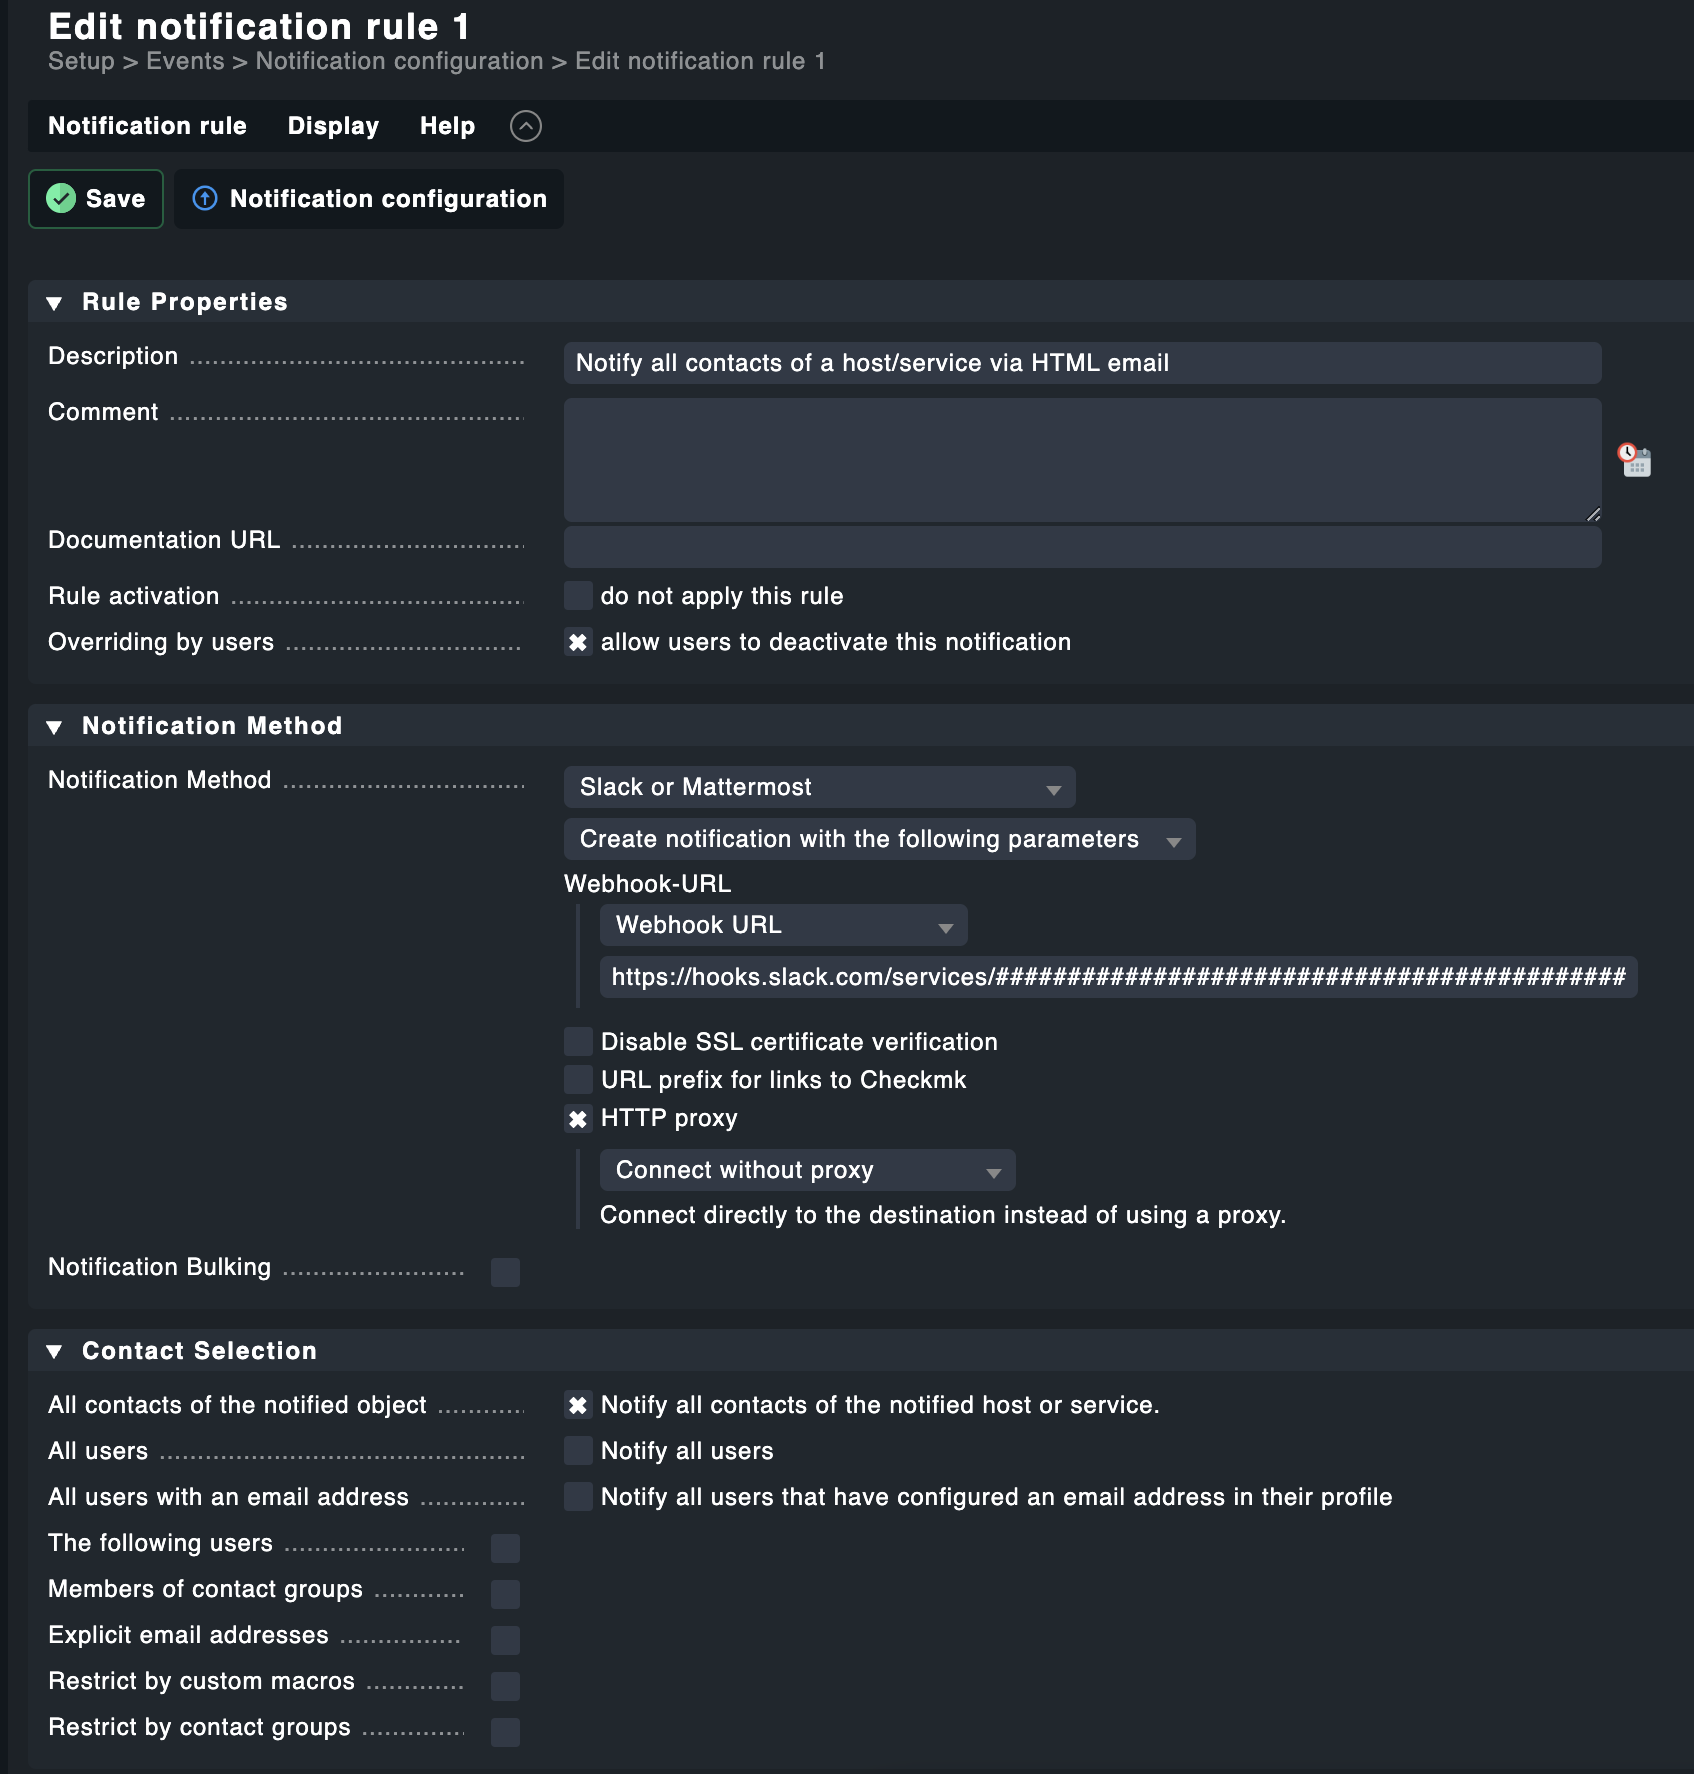Click the date and time icon beside Comment
1694x1774 pixels.
coord(1635,460)
